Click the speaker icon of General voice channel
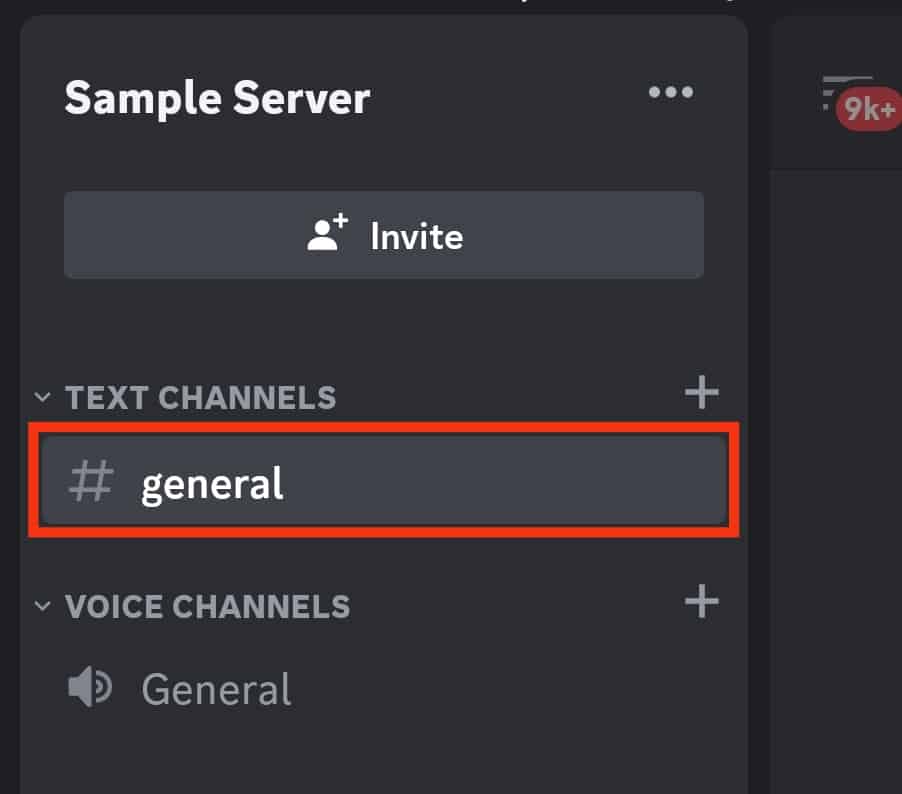Image resolution: width=902 pixels, height=794 pixels. tap(90, 688)
